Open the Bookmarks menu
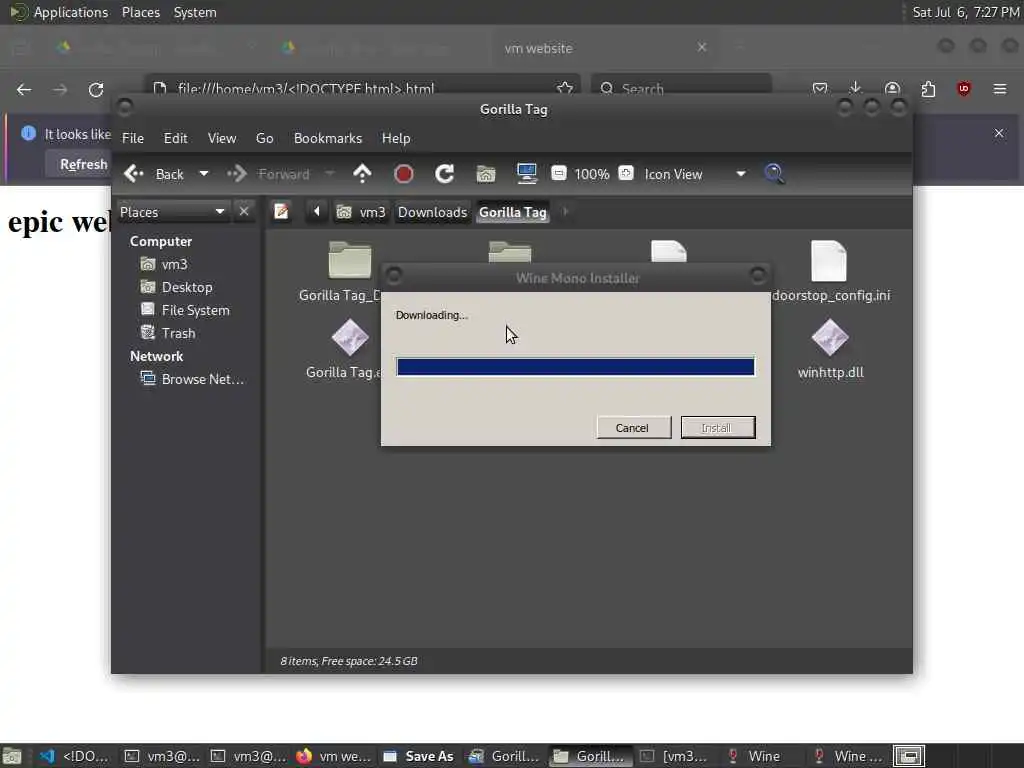 [328, 138]
